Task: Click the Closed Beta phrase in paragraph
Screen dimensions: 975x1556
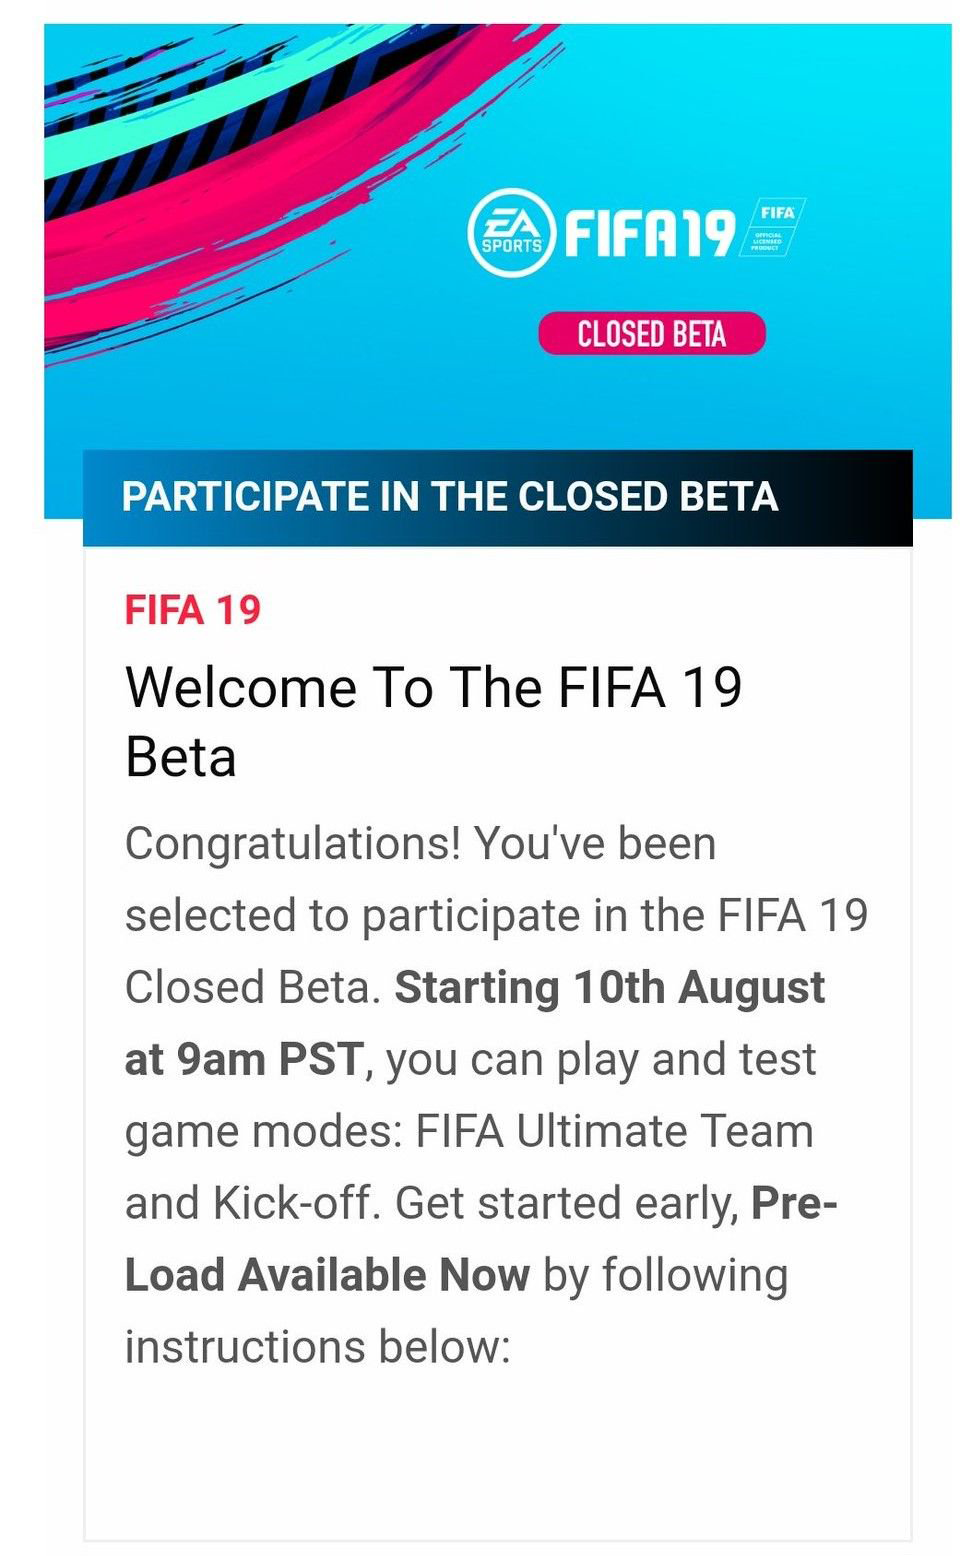Action: click(x=253, y=988)
